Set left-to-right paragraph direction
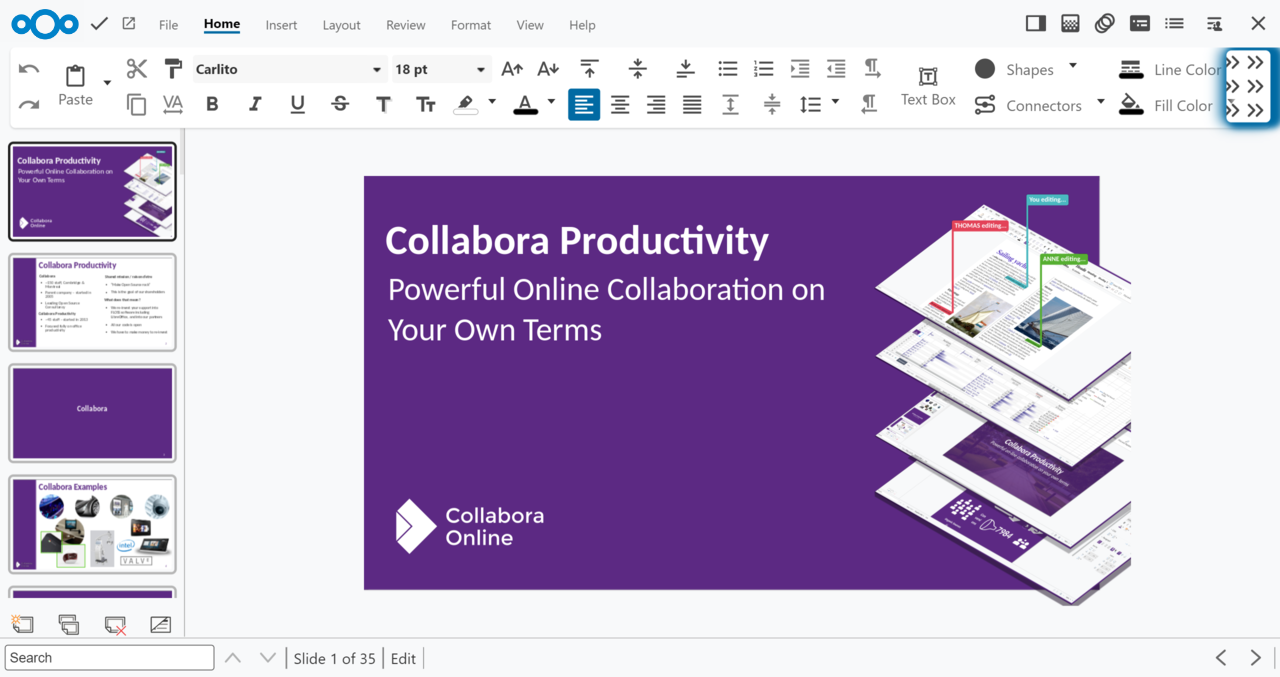The height and width of the screenshot is (677, 1280). coord(872,69)
